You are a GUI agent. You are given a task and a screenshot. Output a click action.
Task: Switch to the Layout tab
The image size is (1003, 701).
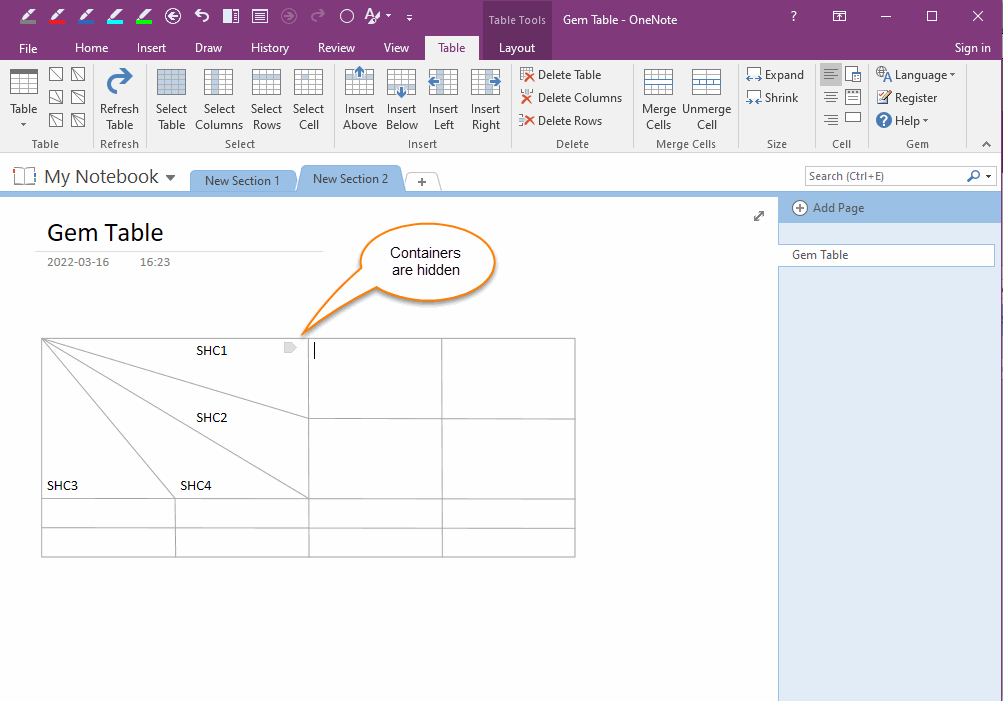pos(517,48)
